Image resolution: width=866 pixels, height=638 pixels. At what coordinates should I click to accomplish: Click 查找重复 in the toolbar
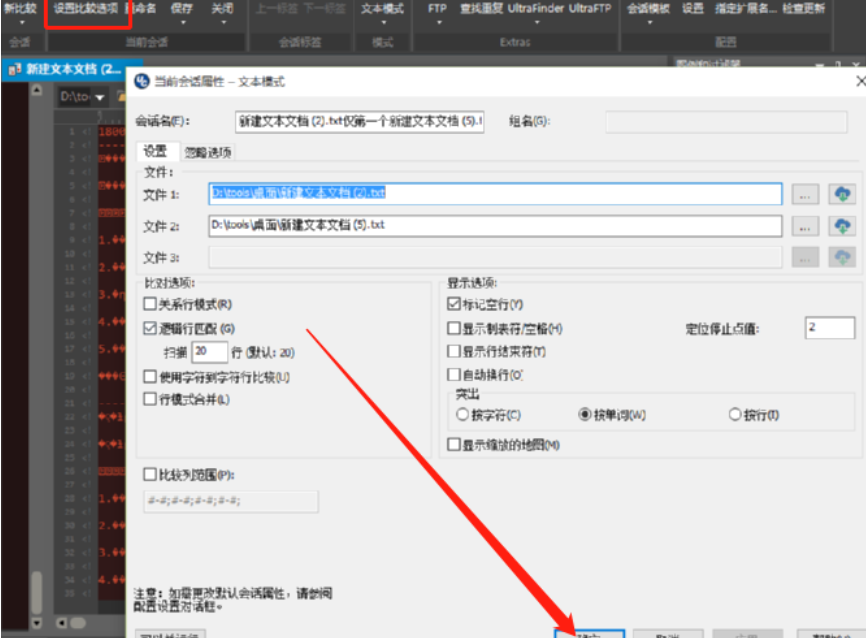coord(481,8)
